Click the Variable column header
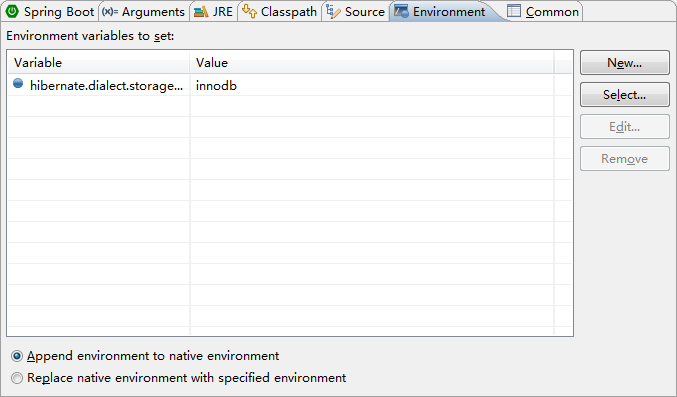 pos(98,63)
